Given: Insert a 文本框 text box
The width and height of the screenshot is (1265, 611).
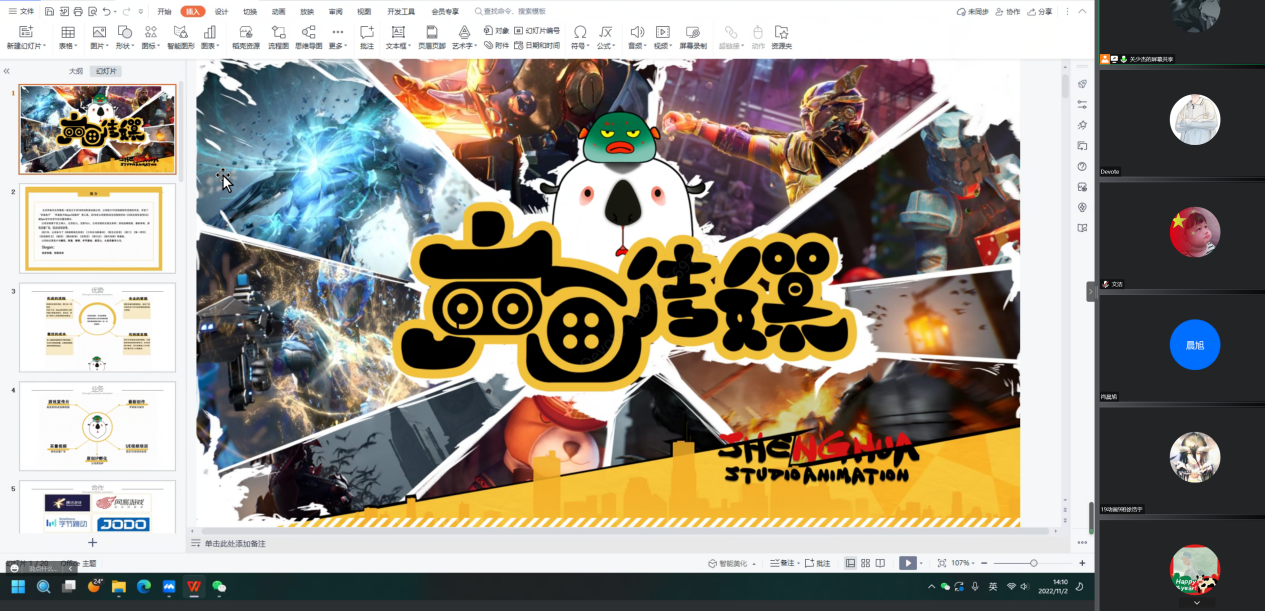Looking at the screenshot, I should [397, 38].
